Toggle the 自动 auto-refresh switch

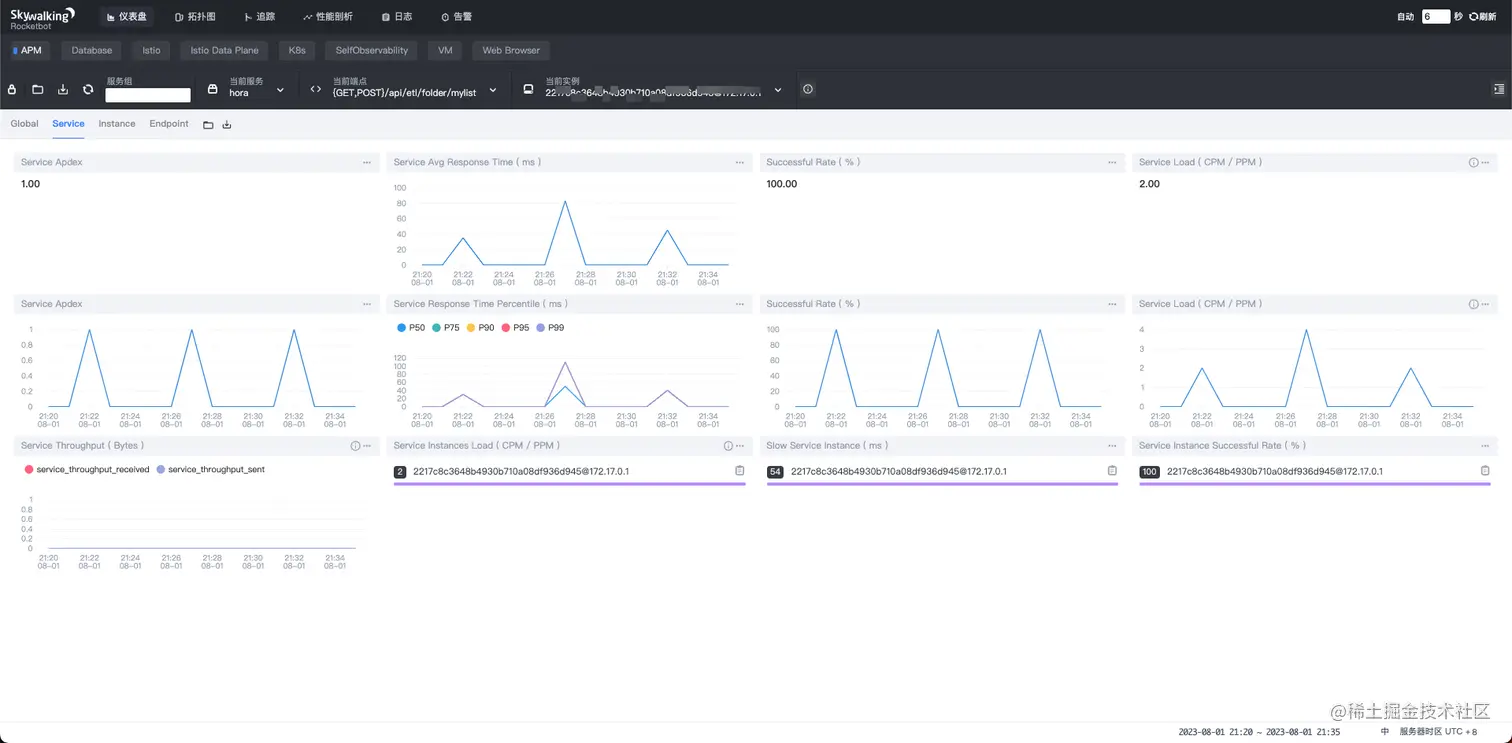(x=1405, y=17)
